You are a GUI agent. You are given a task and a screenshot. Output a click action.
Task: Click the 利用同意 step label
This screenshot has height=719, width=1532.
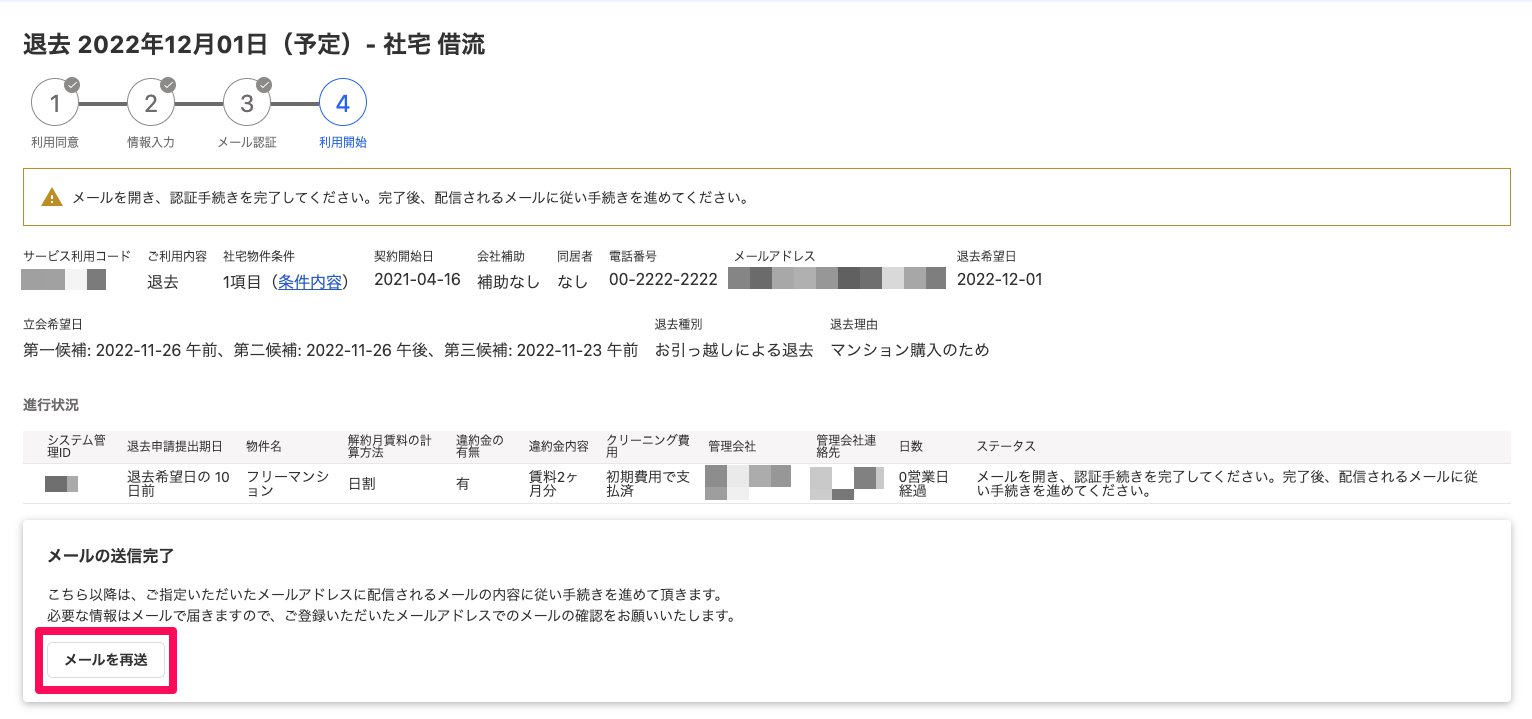(55, 142)
